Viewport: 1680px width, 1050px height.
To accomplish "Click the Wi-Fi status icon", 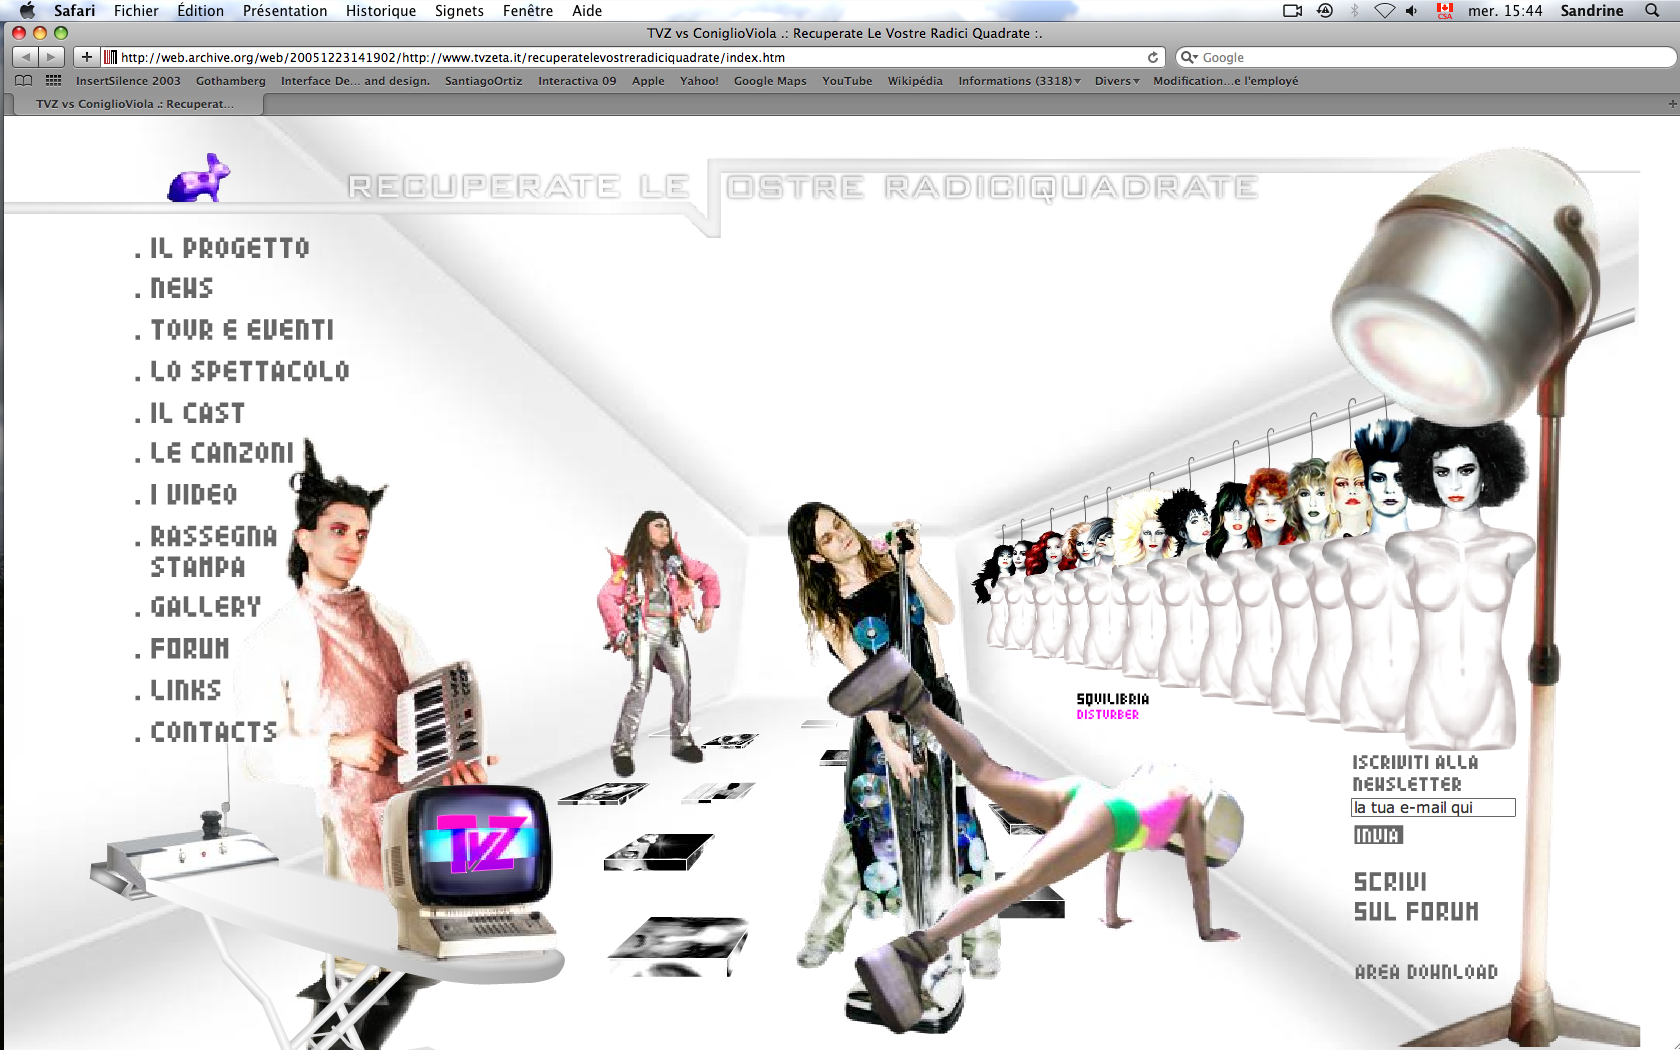I will [x=1384, y=10].
